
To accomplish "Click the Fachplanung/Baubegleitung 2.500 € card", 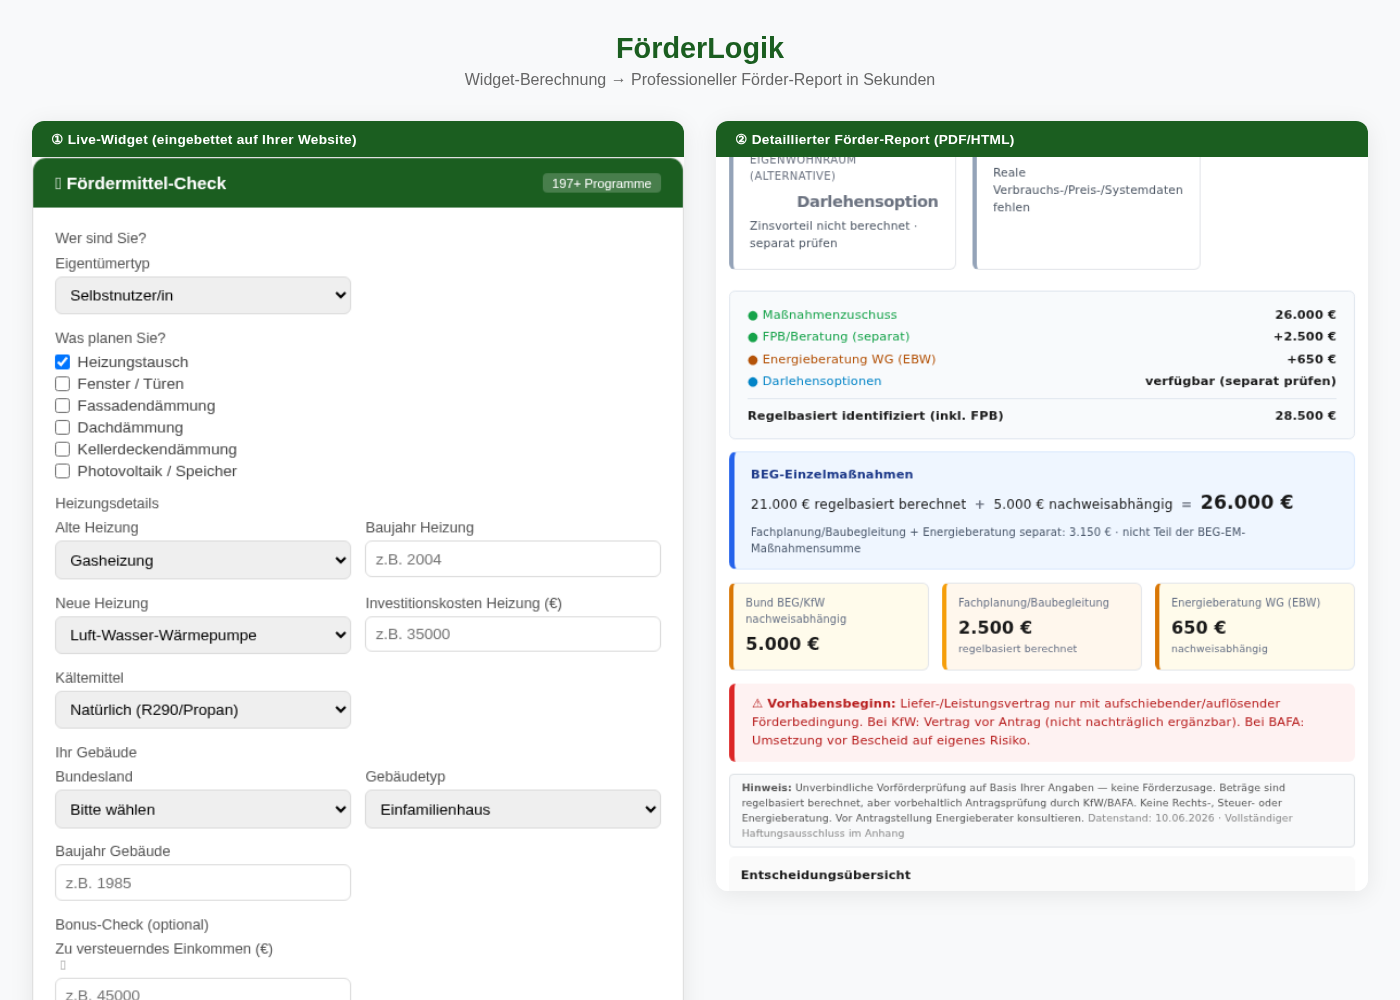I will [x=1042, y=627].
